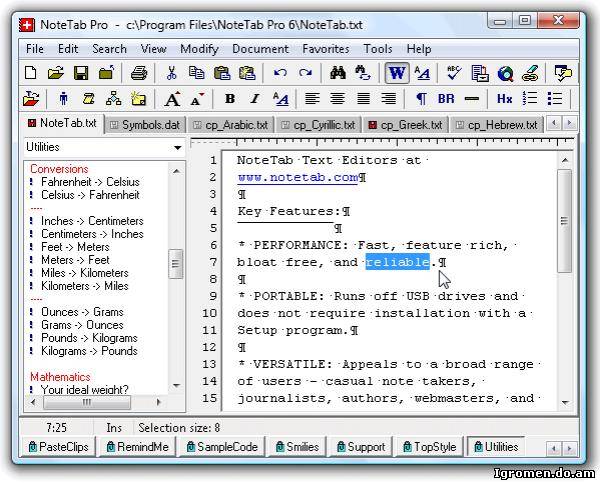The height and width of the screenshot is (483, 600).
Task: Toggle Ins insert mode in status bar
Action: 114,428
